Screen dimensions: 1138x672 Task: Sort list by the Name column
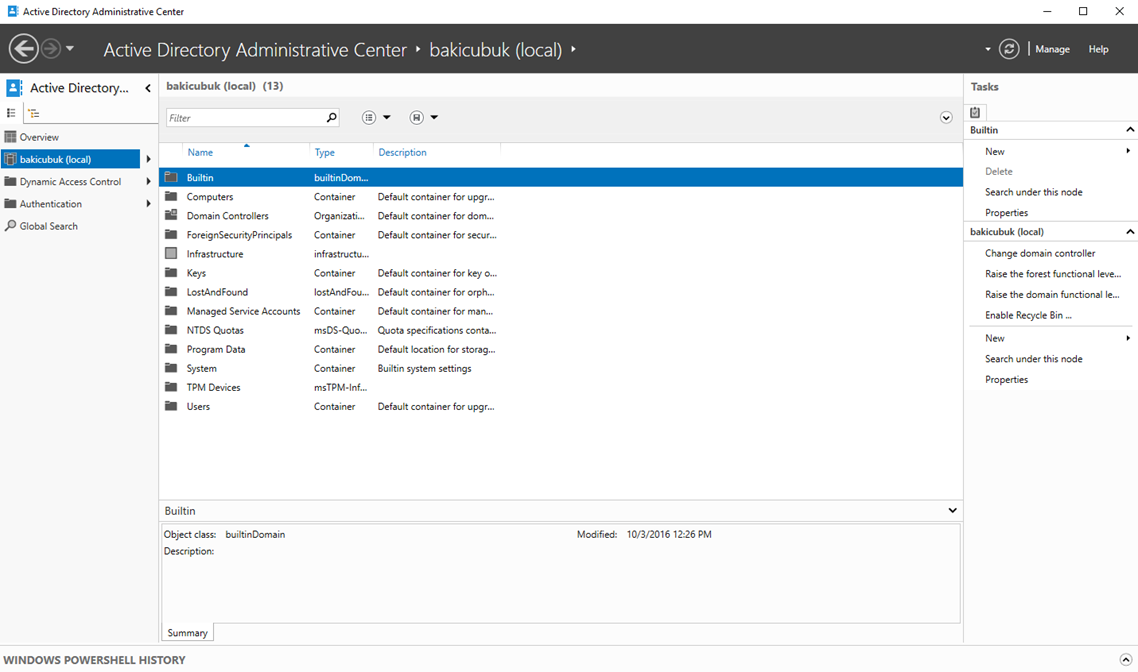coord(200,152)
